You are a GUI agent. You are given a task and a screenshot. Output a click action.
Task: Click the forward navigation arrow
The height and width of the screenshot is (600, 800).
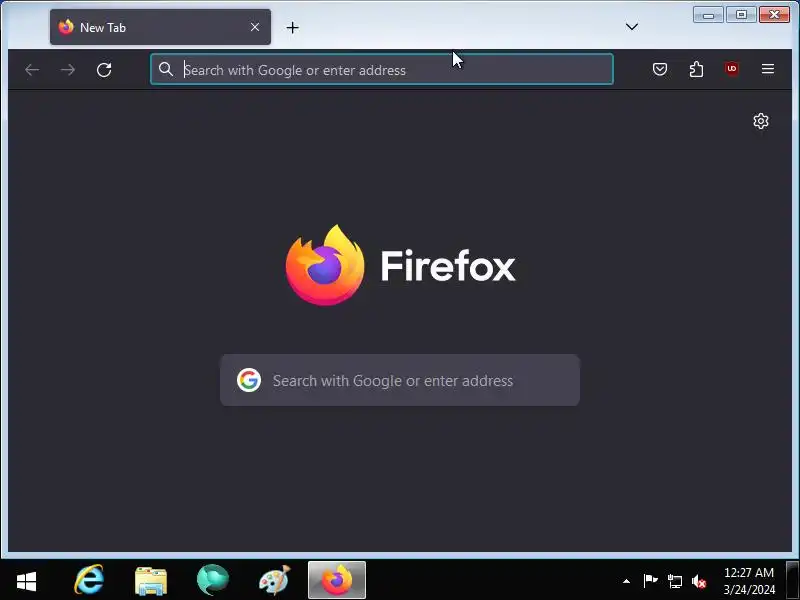pos(67,69)
